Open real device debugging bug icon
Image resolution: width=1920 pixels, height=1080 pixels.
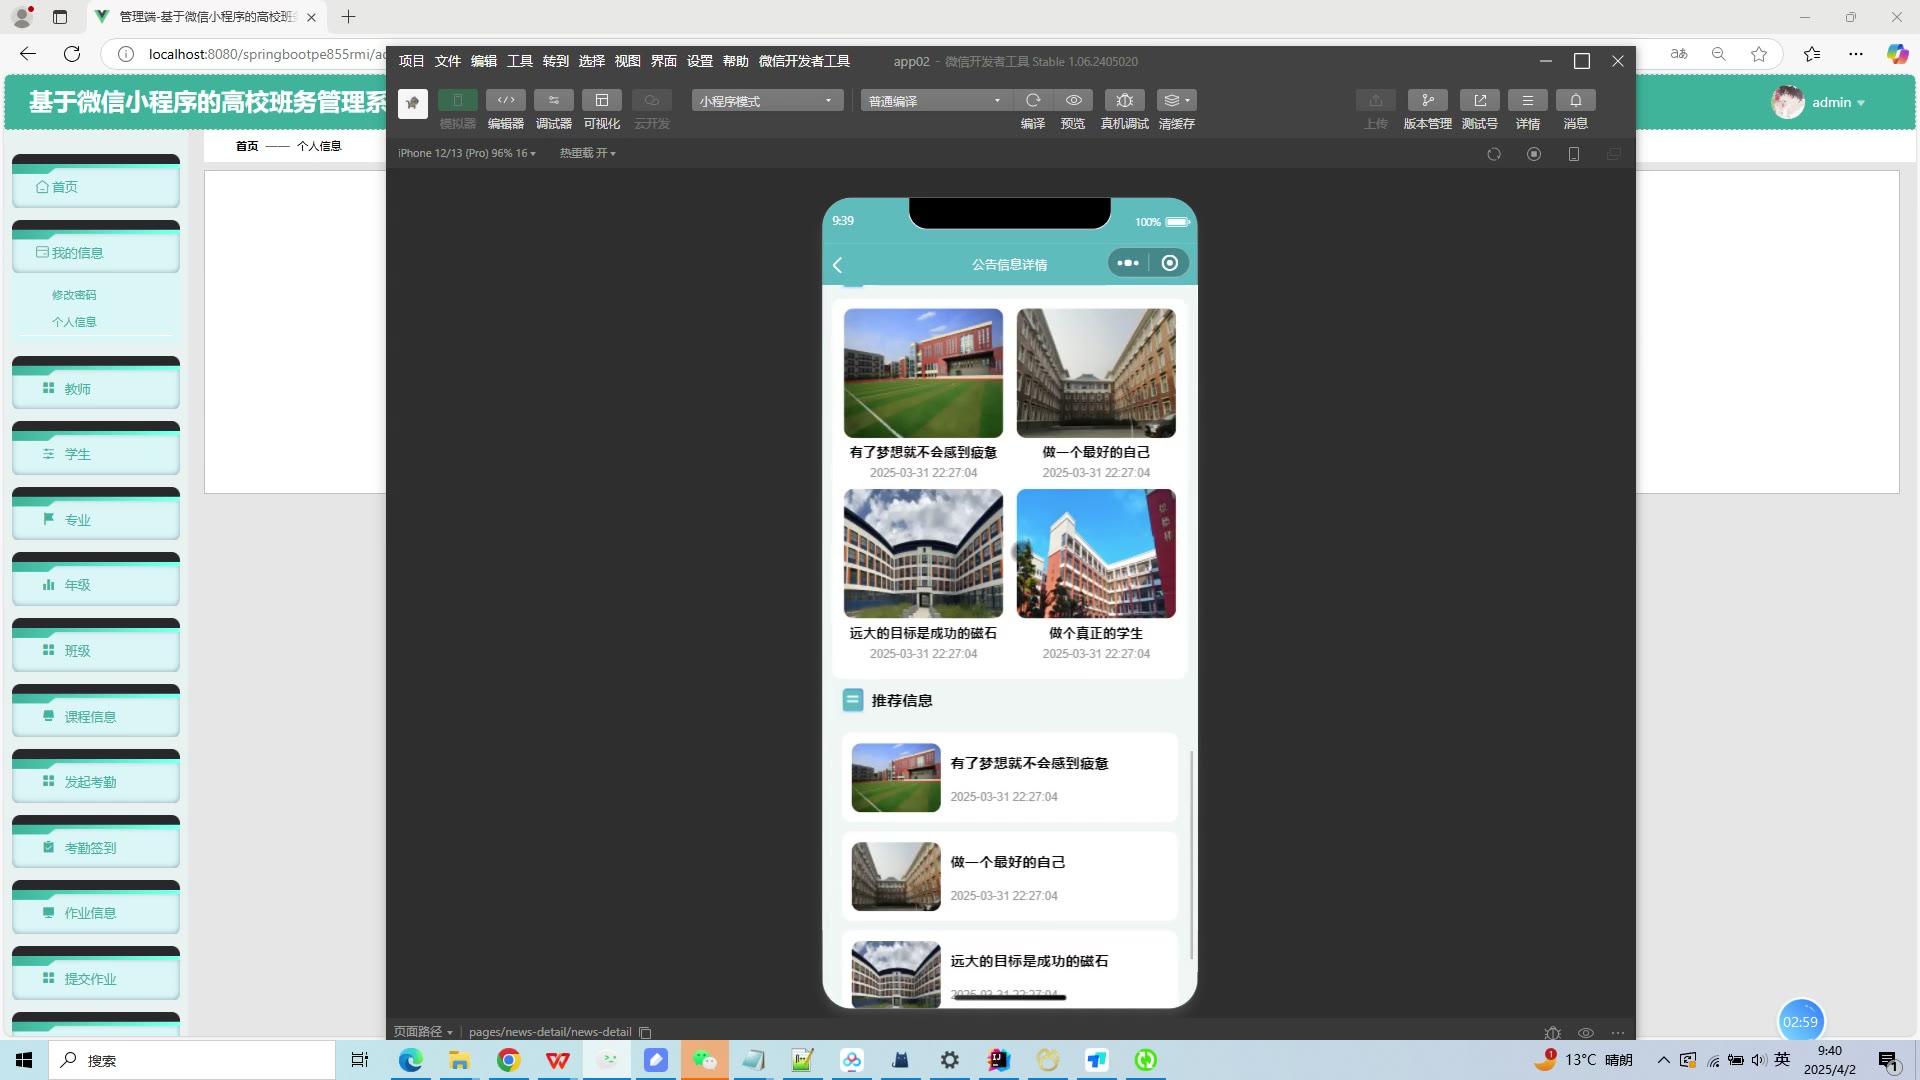coord(1124,100)
